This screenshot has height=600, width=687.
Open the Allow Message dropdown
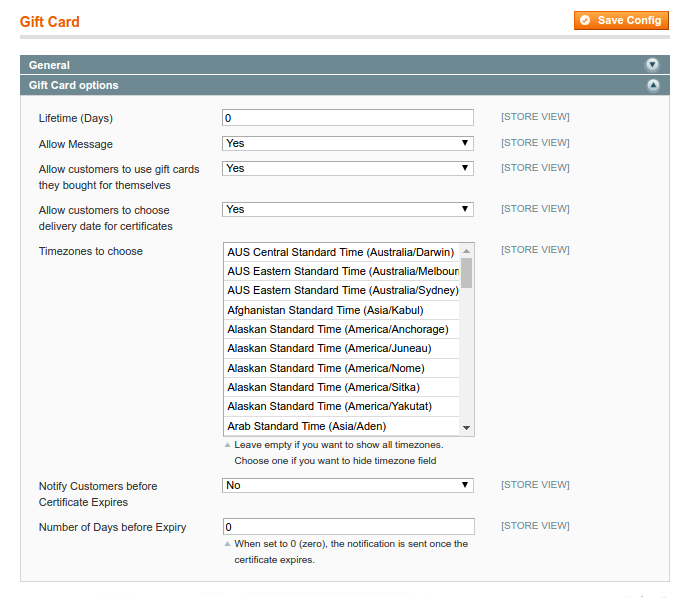pos(347,144)
